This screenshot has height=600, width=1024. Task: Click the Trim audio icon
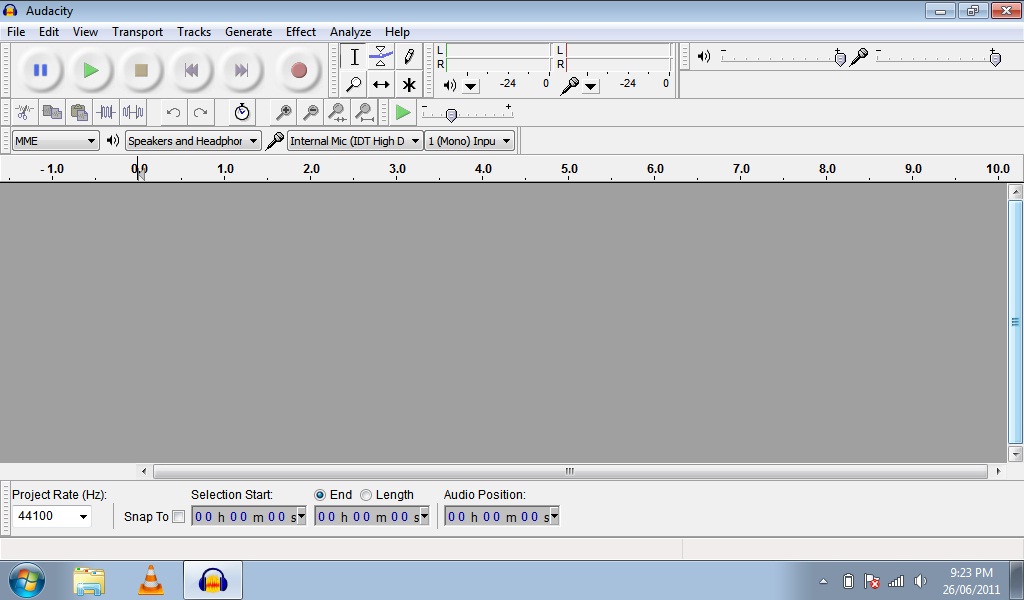pyautogui.click(x=106, y=113)
